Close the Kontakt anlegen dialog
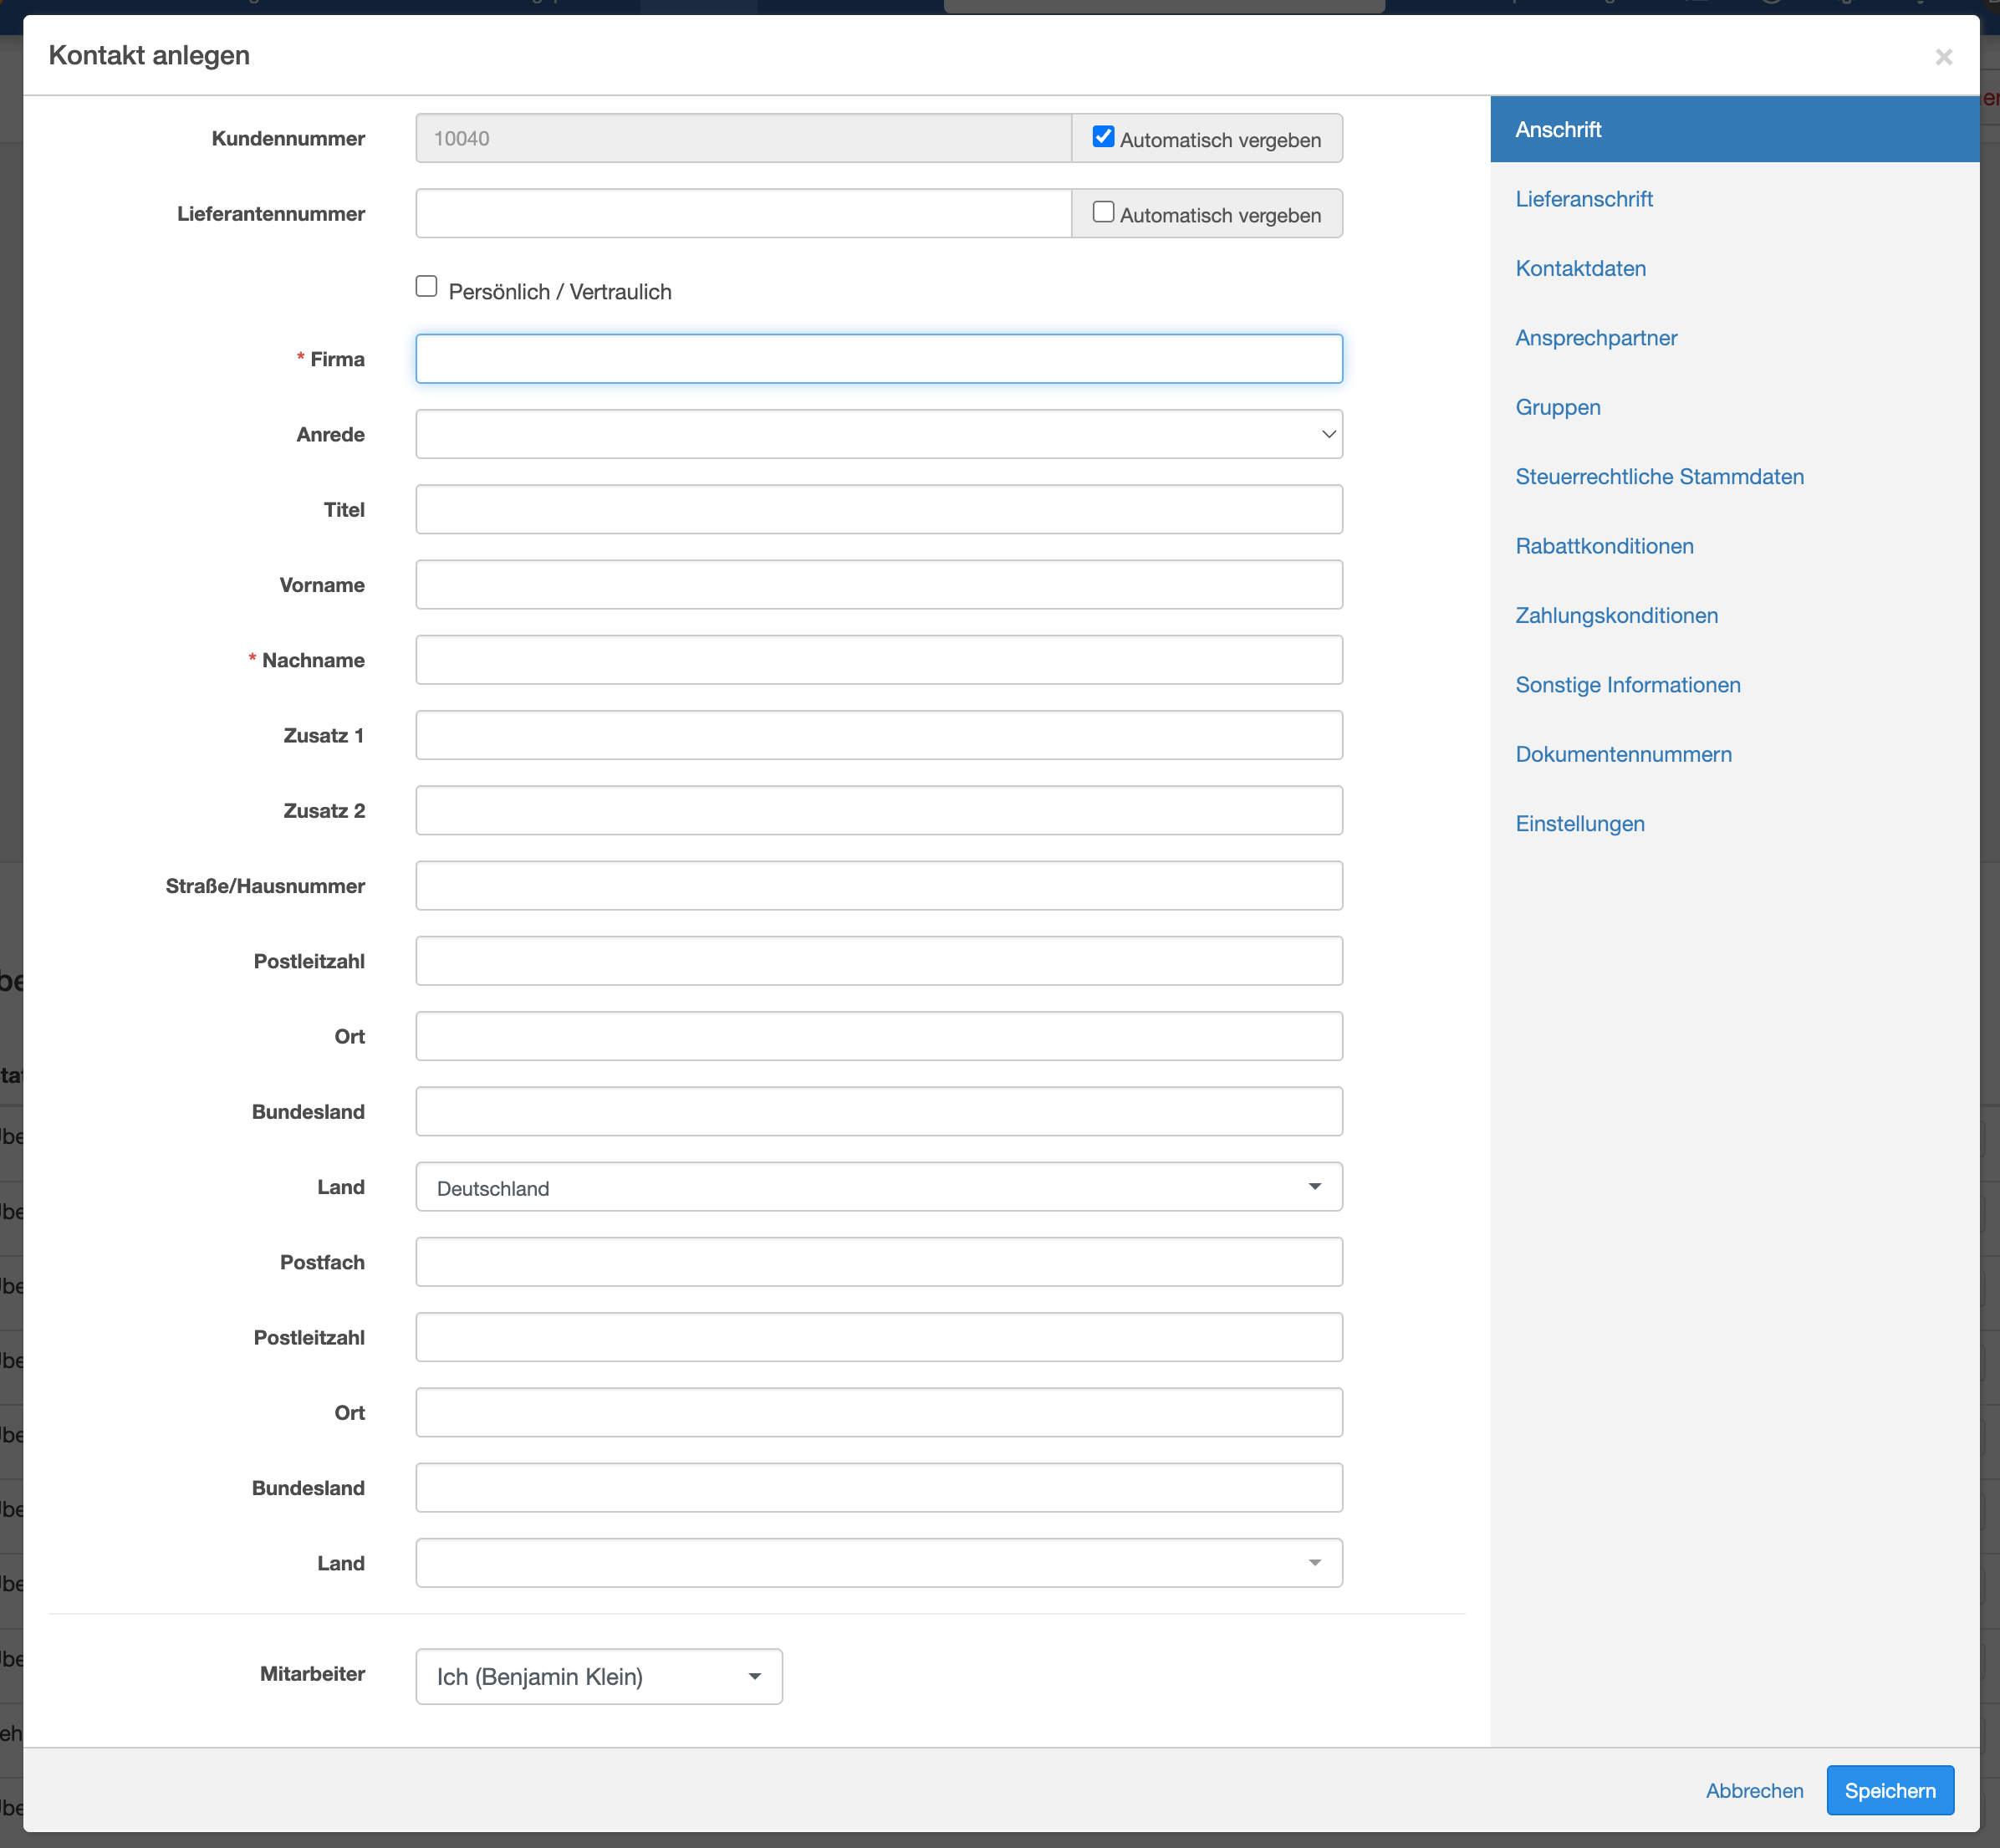The width and height of the screenshot is (2000, 1848). coord(1943,57)
